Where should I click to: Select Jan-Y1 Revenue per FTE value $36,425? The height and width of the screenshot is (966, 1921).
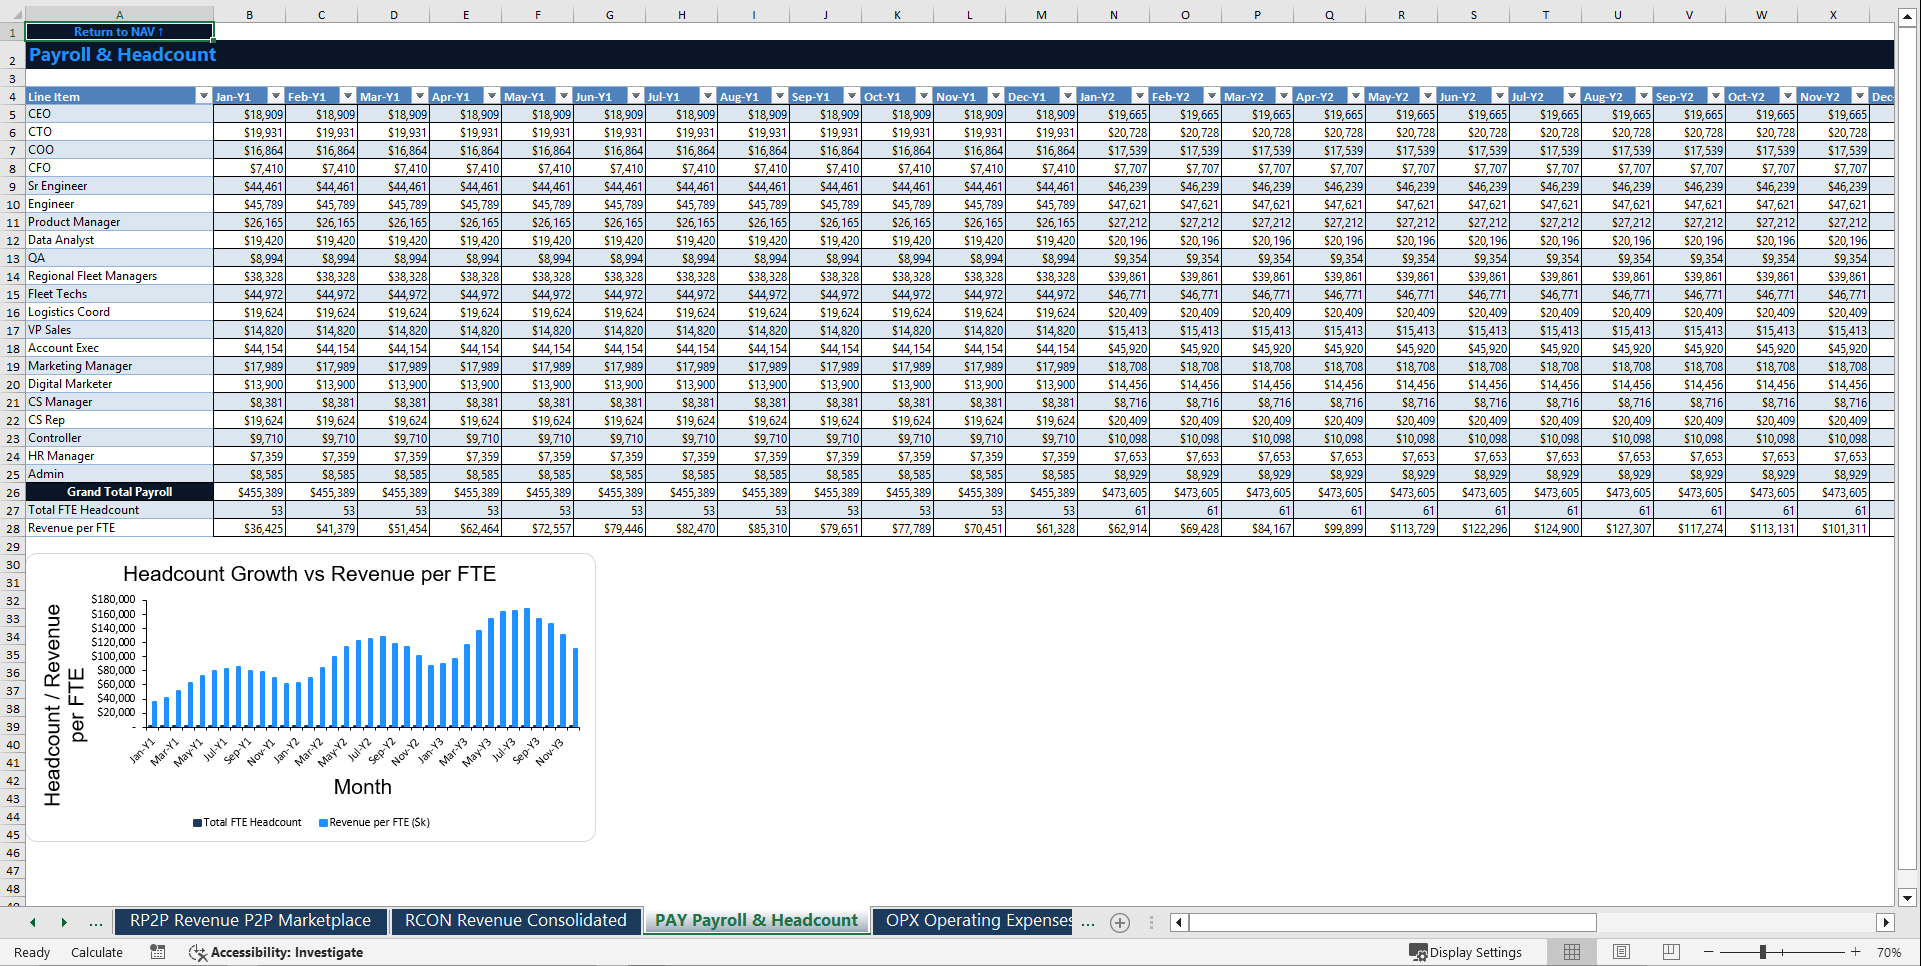coord(249,528)
